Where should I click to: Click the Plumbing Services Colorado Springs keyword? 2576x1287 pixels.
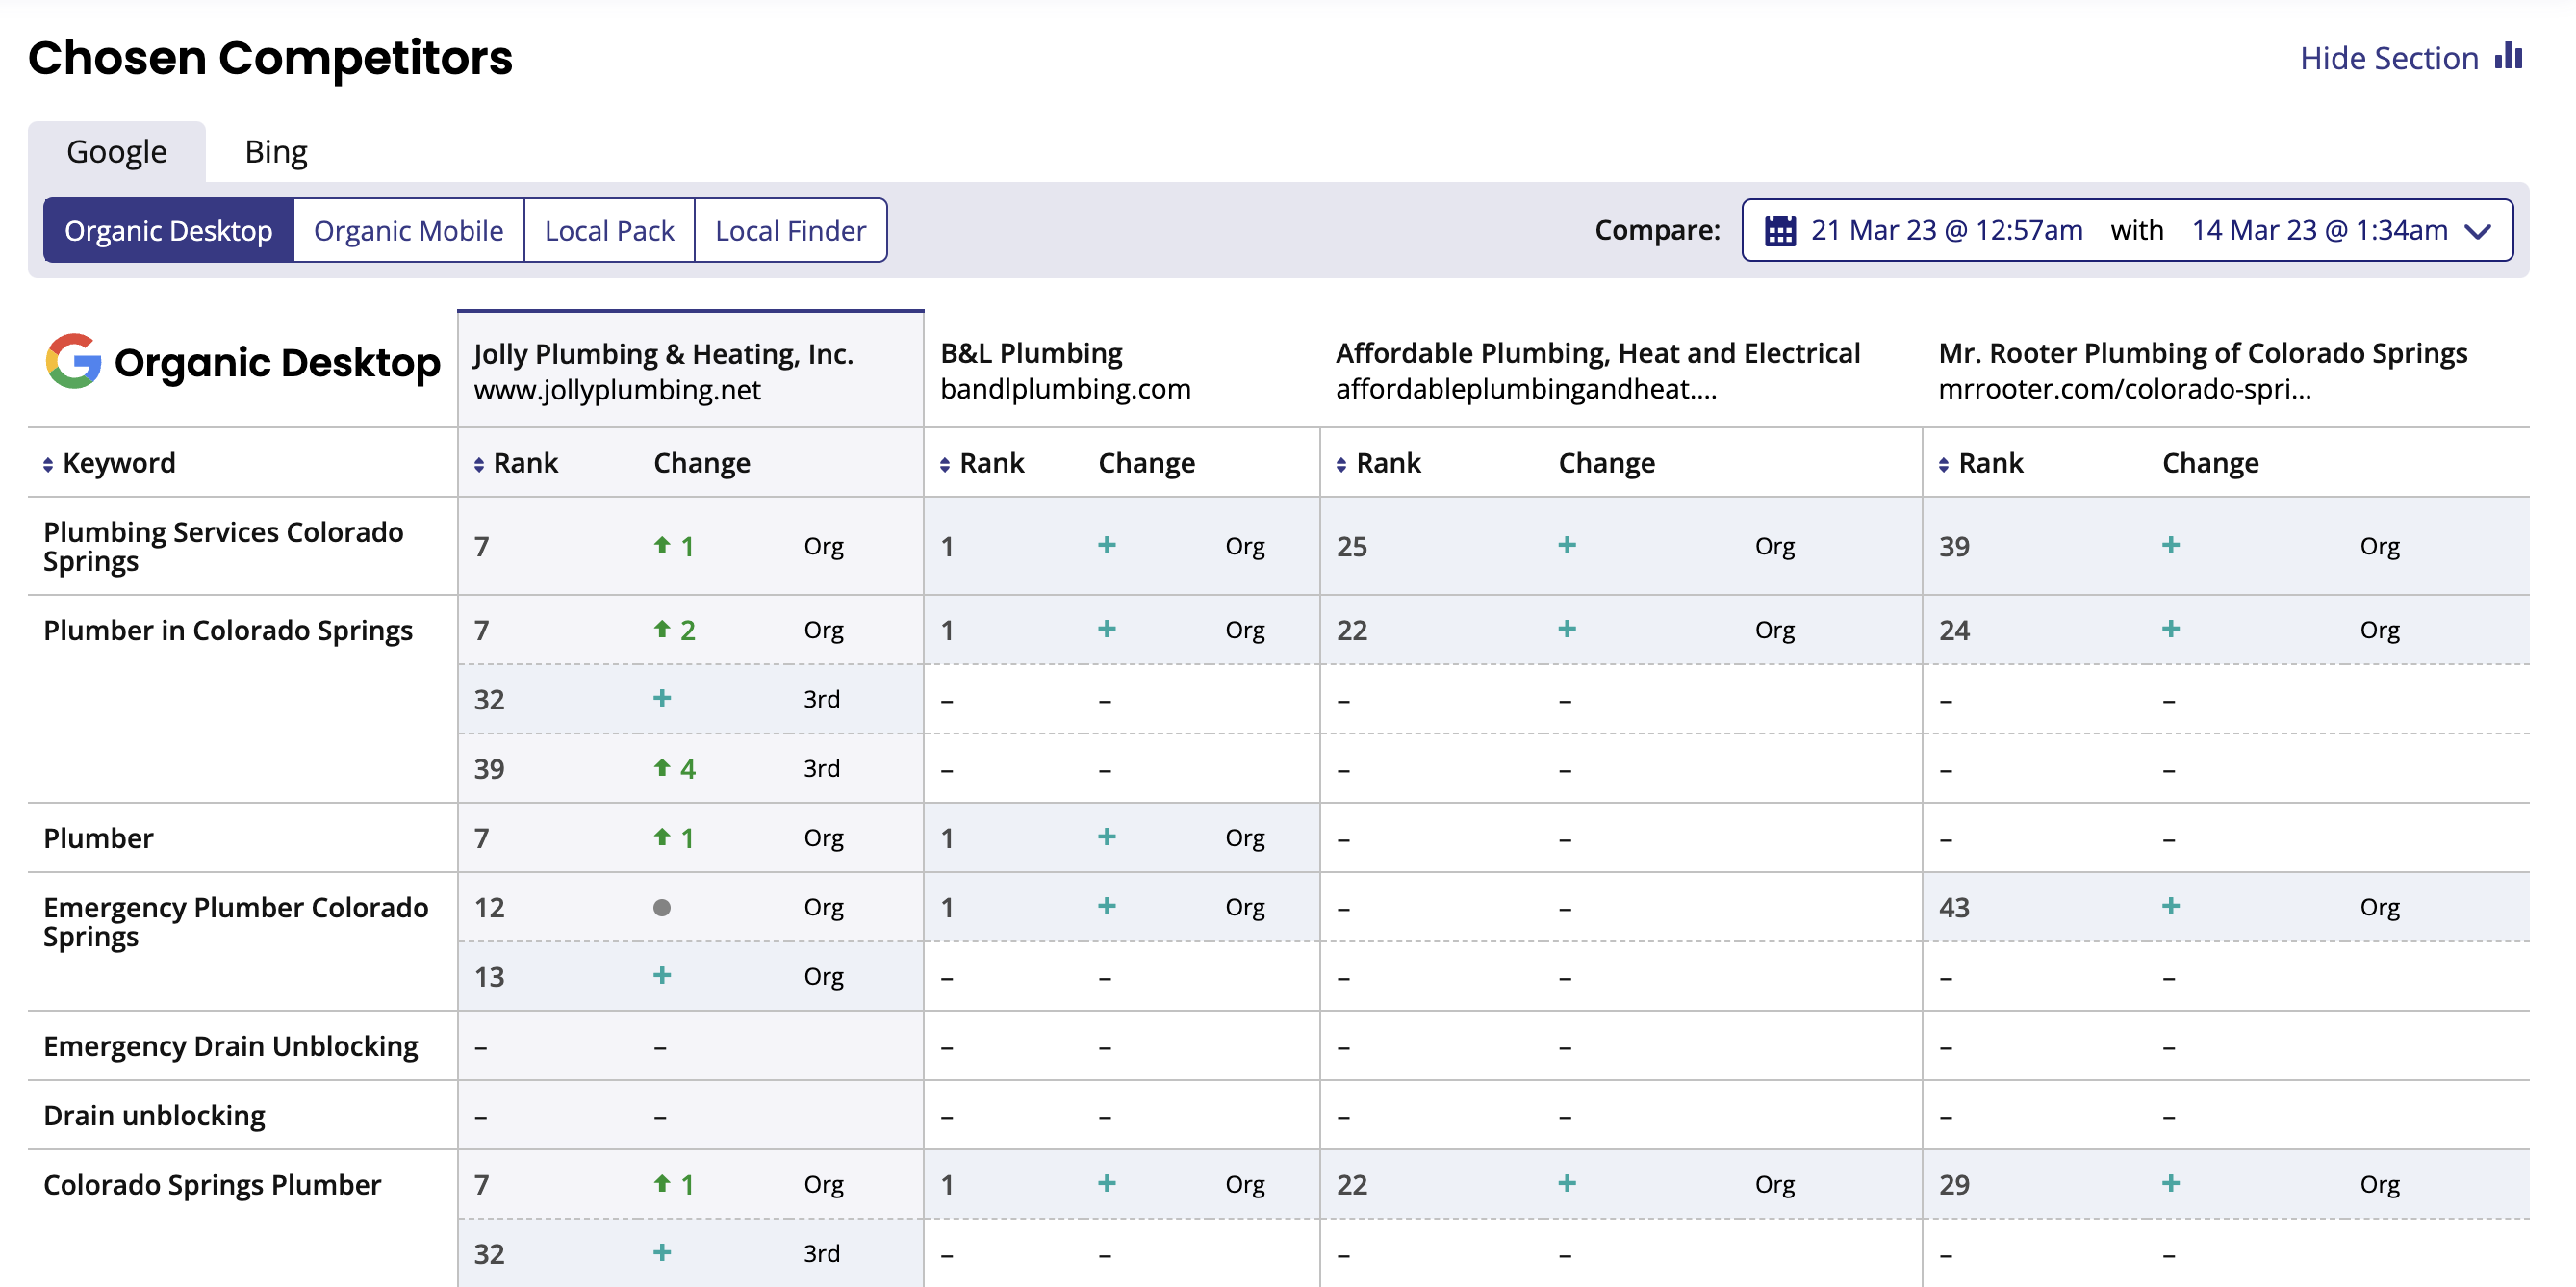(x=222, y=546)
